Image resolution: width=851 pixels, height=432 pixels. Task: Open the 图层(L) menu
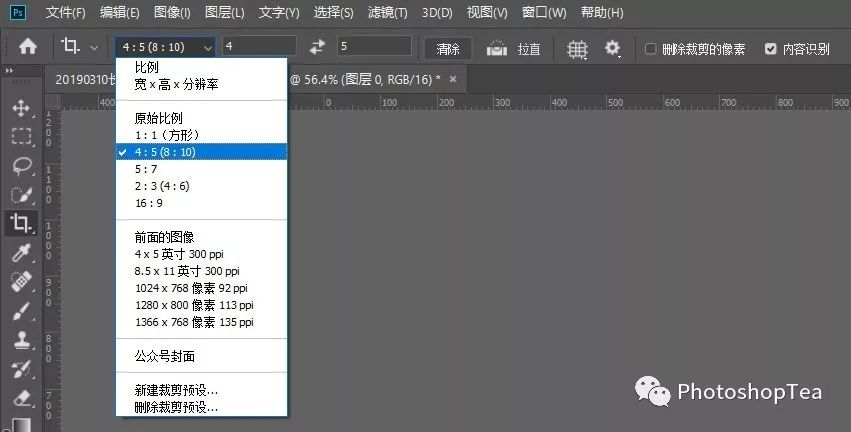[x=225, y=12]
